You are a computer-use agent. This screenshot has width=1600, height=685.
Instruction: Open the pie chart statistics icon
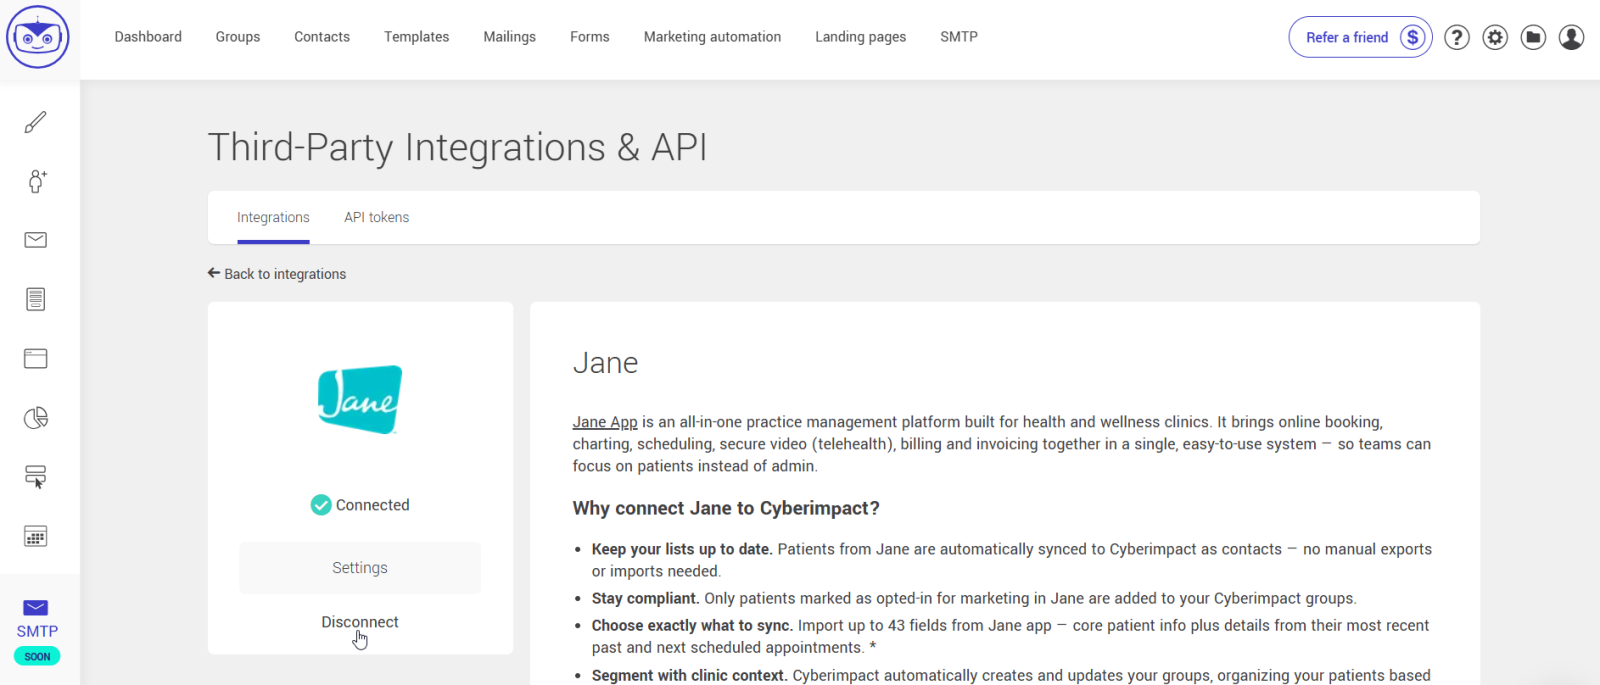[36, 418]
